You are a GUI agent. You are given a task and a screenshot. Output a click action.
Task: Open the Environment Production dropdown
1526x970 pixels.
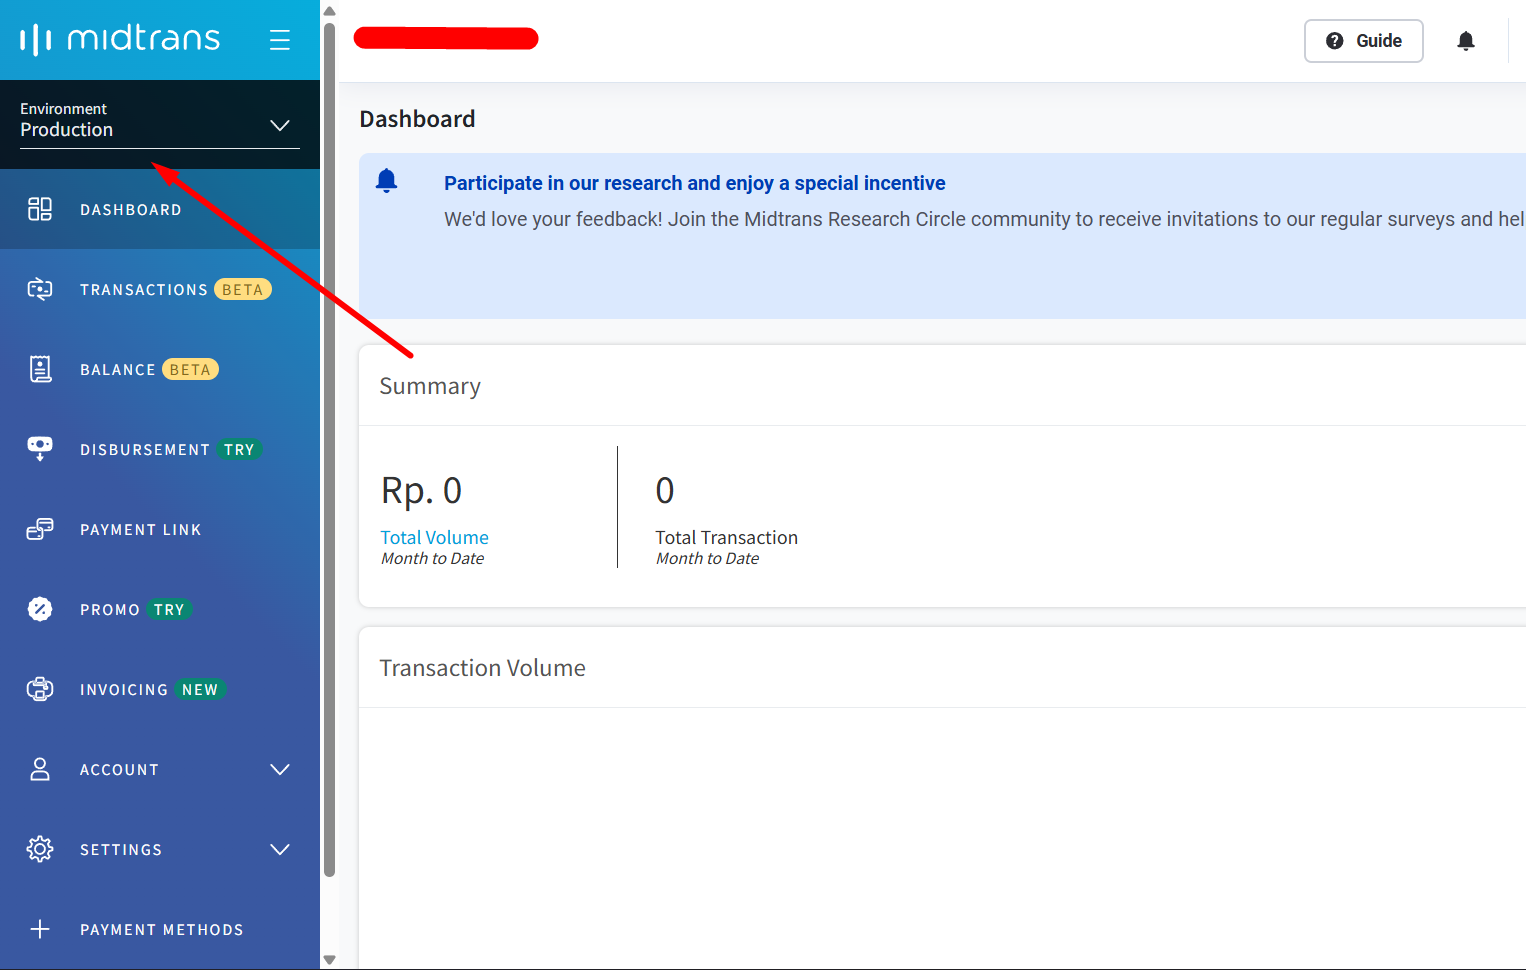pyautogui.click(x=159, y=124)
